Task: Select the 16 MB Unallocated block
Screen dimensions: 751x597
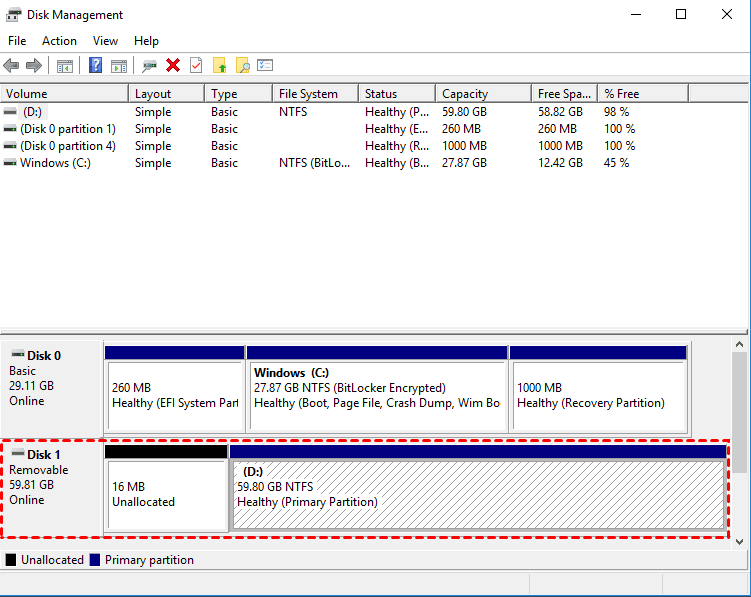Action: coord(166,495)
